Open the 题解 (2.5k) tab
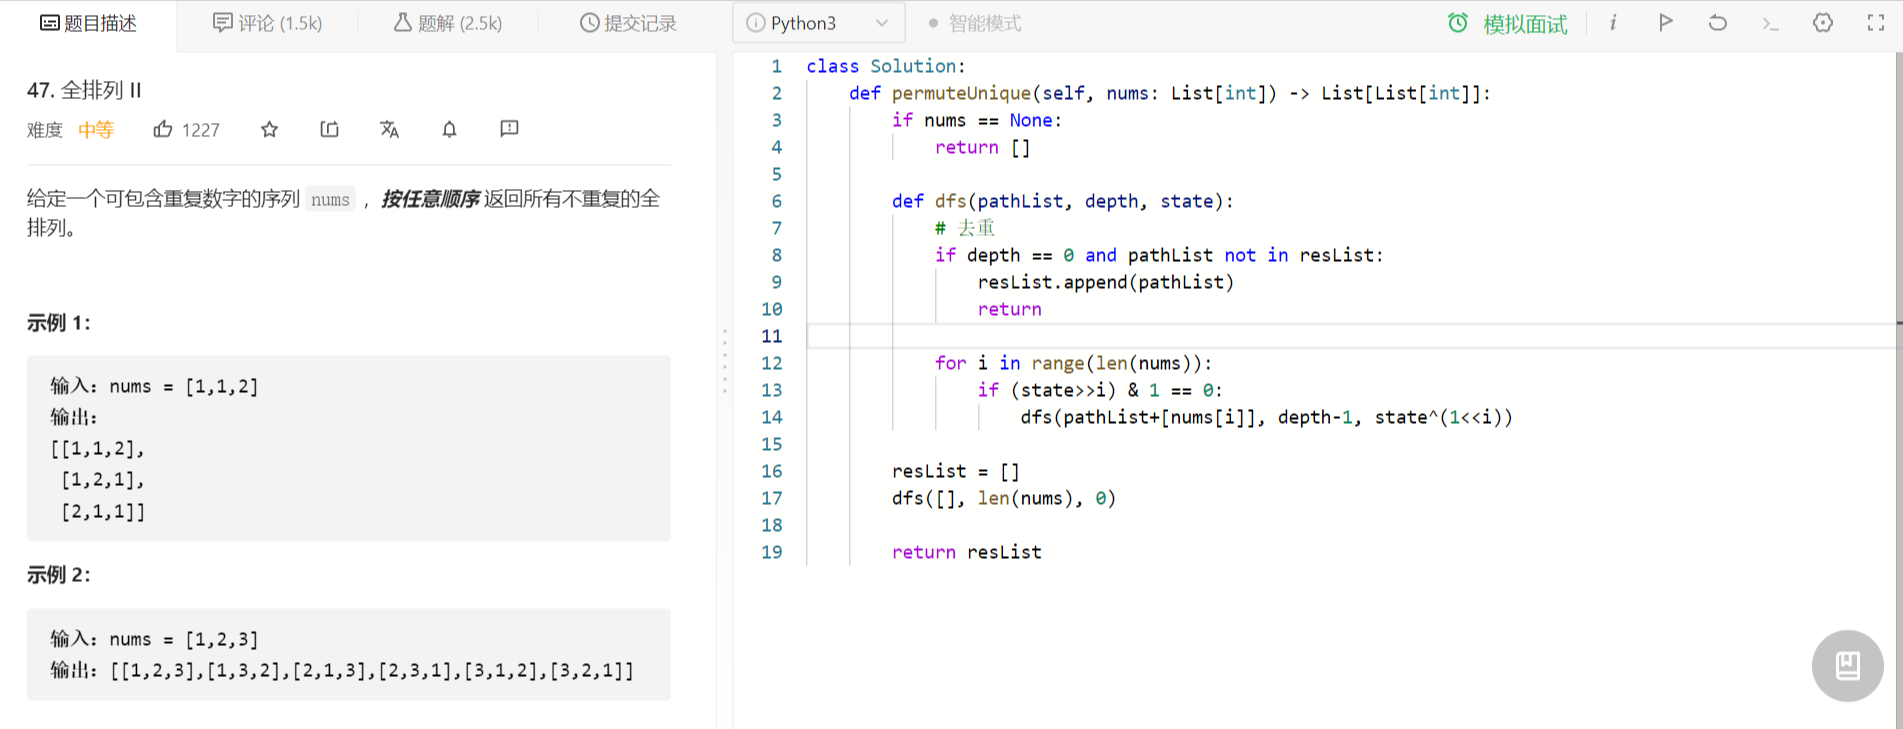This screenshot has height=729, width=1903. pyautogui.click(x=447, y=23)
